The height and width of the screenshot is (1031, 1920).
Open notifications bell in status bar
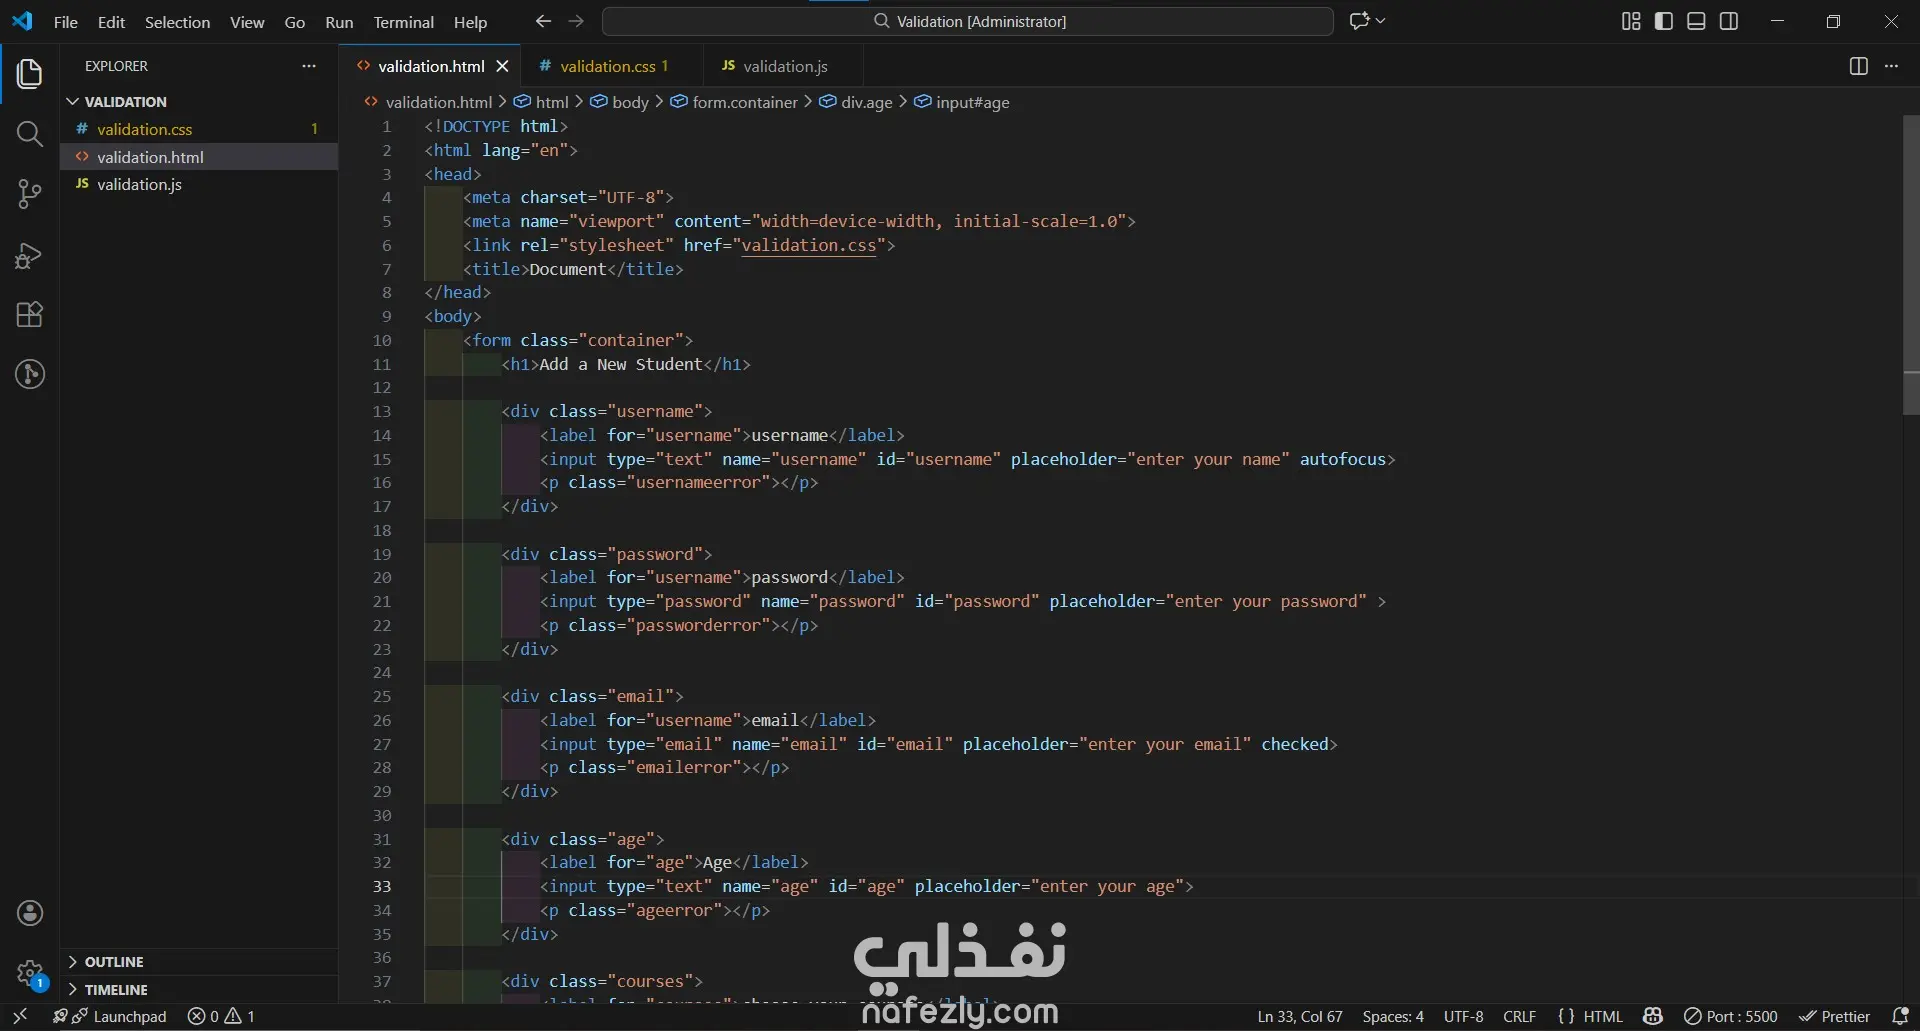pyautogui.click(x=1900, y=1016)
